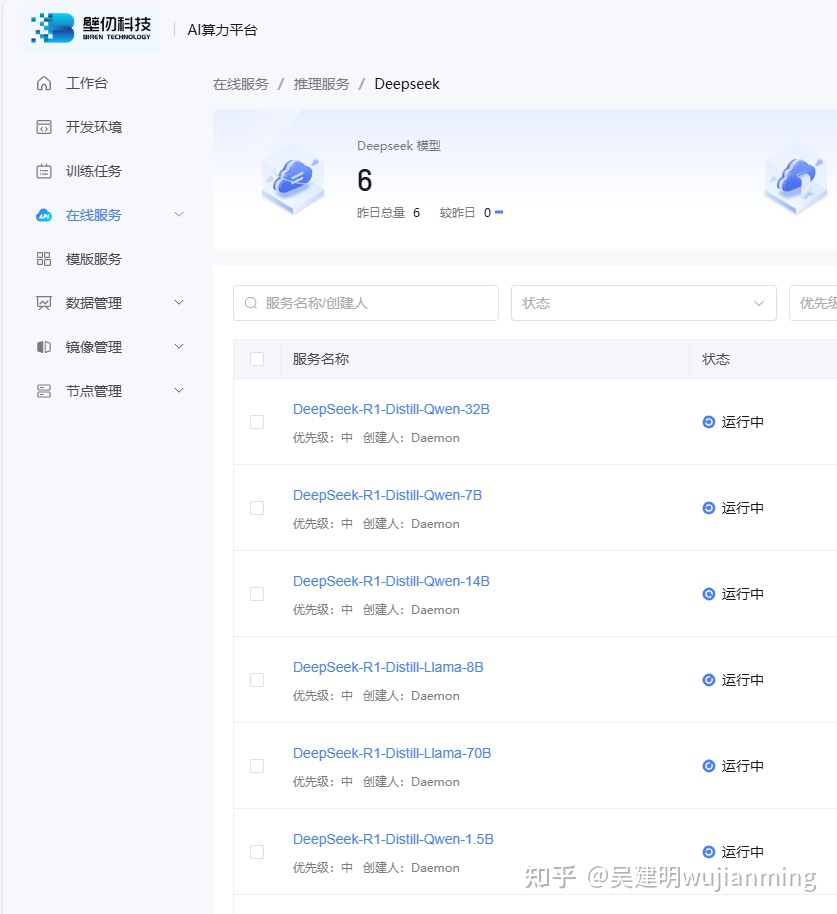Open 训练任务 via its calendar icon

tap(42, 171)
